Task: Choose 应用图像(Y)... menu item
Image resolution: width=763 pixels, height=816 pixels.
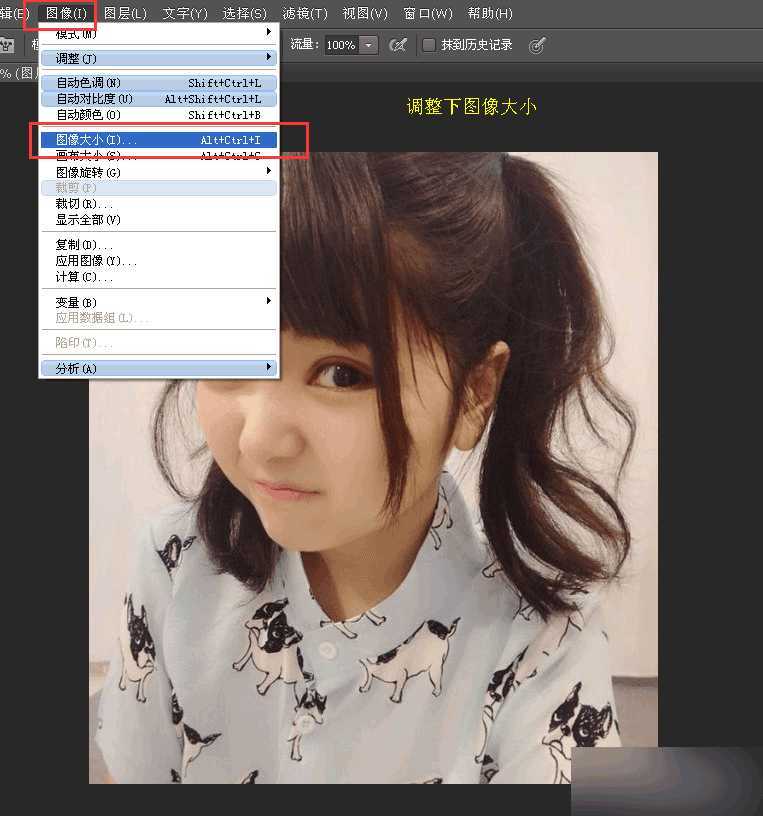Action: tap(159, 261)
